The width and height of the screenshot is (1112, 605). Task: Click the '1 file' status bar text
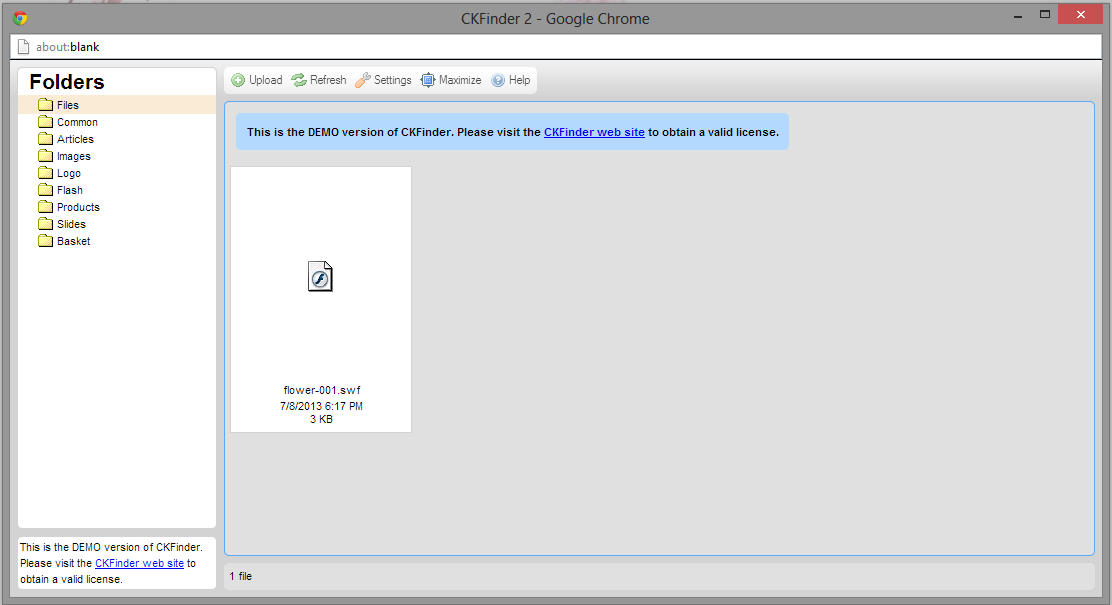241,576
